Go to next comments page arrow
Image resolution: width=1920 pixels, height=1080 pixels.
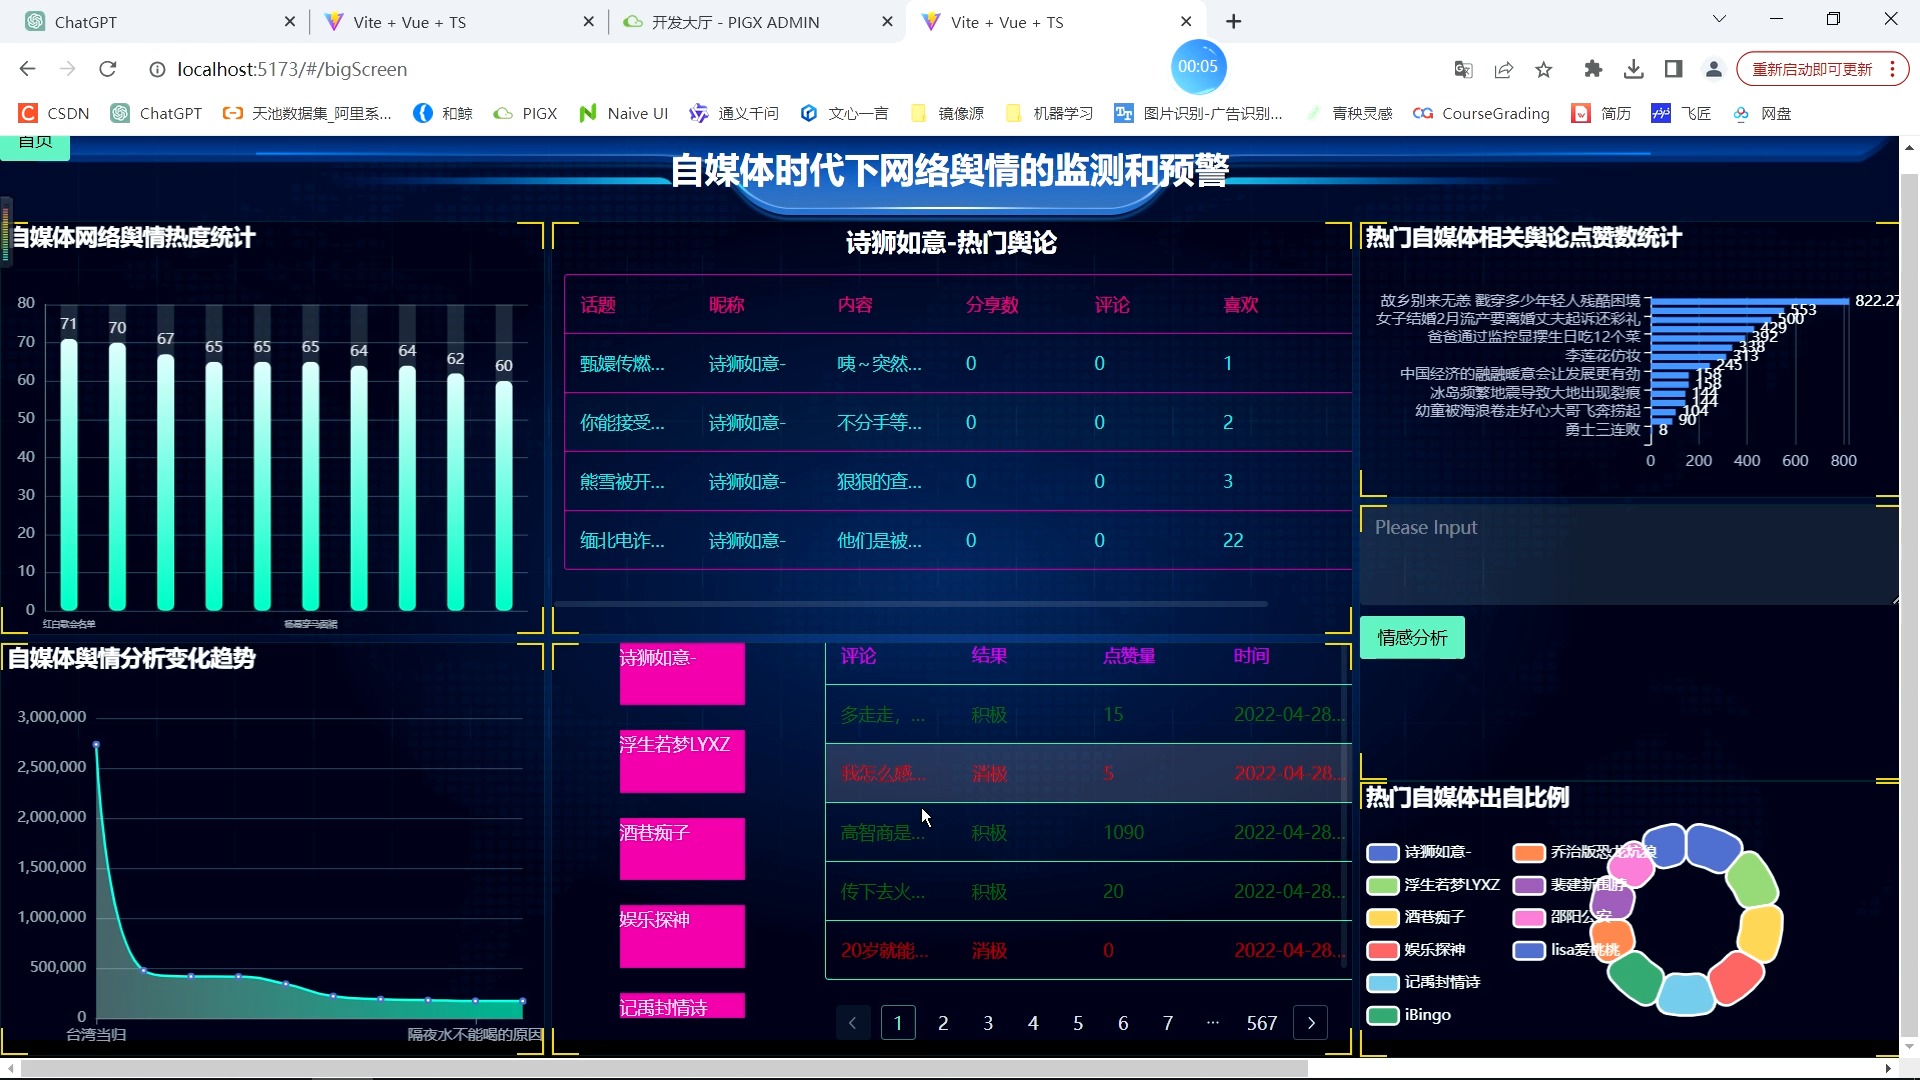click(x=1311, y=1023)
